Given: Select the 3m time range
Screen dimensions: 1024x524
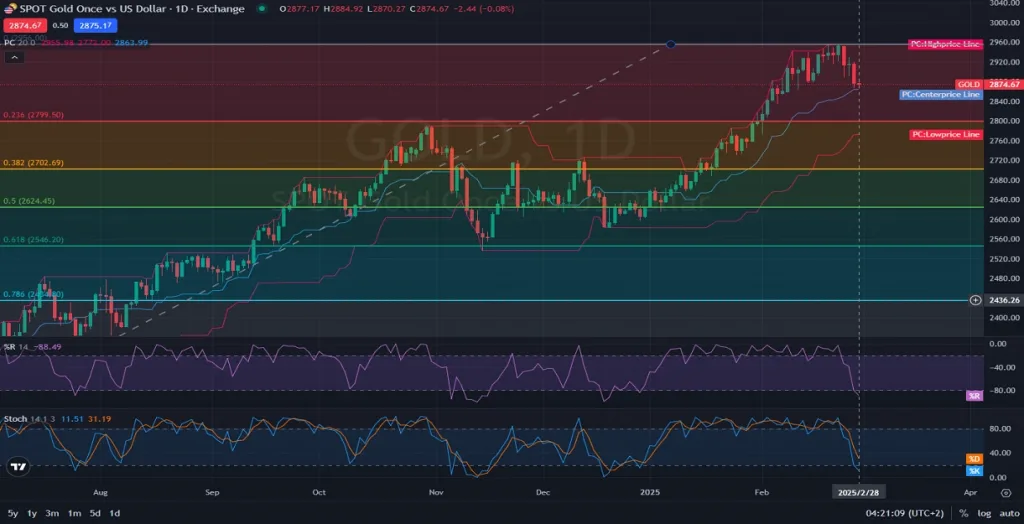Looking at the screenshot, I should coord(52,514).
